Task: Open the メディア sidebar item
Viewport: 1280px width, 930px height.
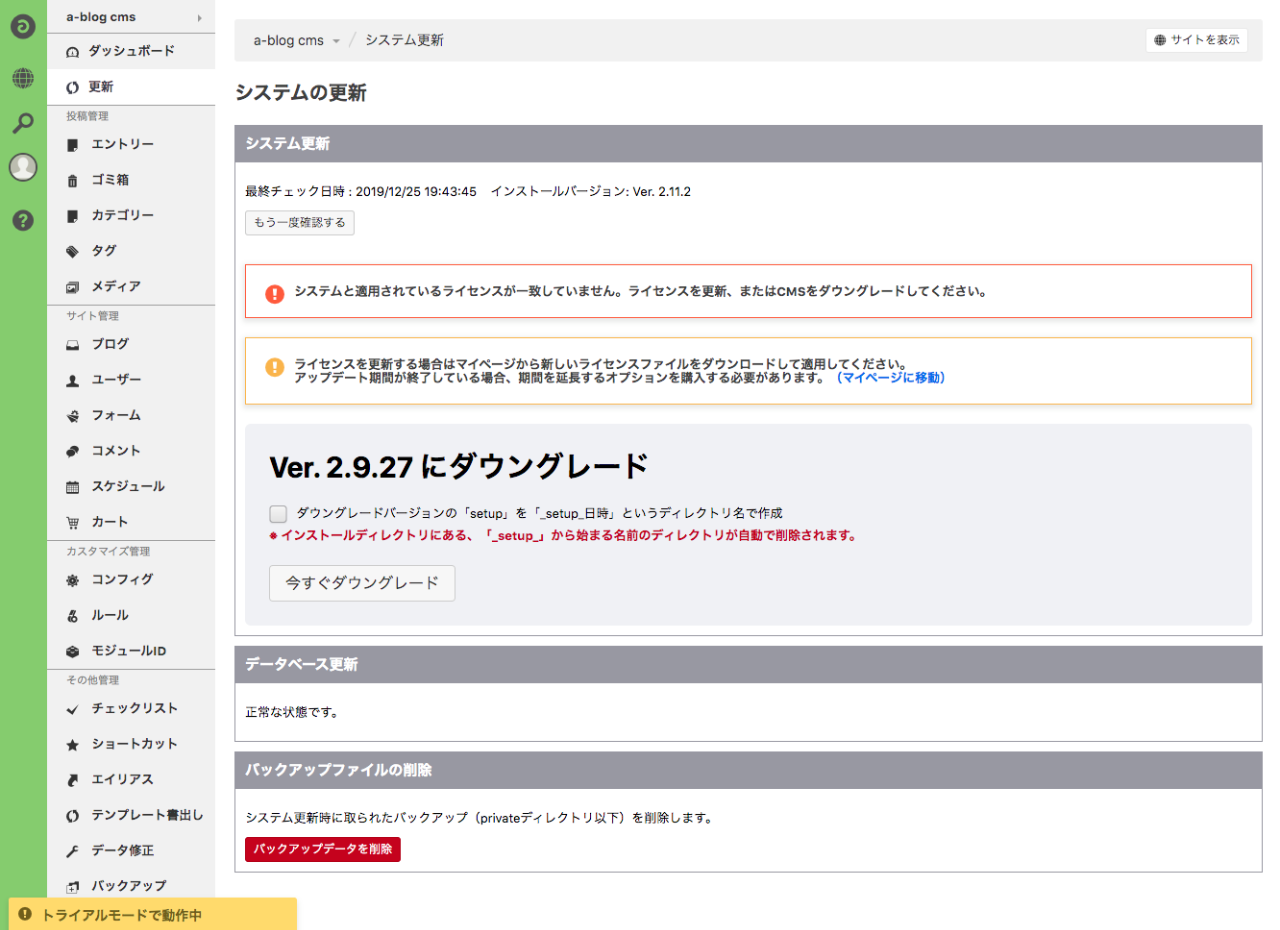Action: click(x=115, y=286)
